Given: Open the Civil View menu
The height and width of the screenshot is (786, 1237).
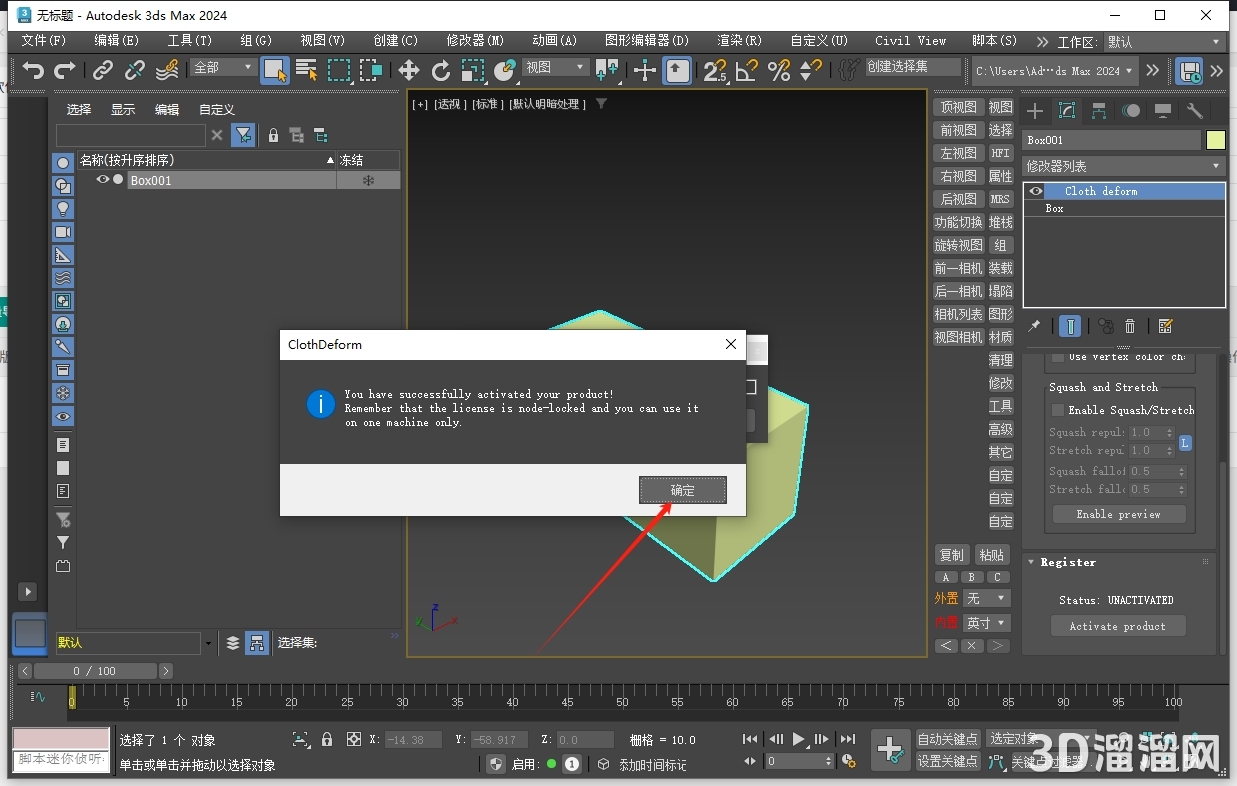Looking at the screenshot, I should pos(910,41).
